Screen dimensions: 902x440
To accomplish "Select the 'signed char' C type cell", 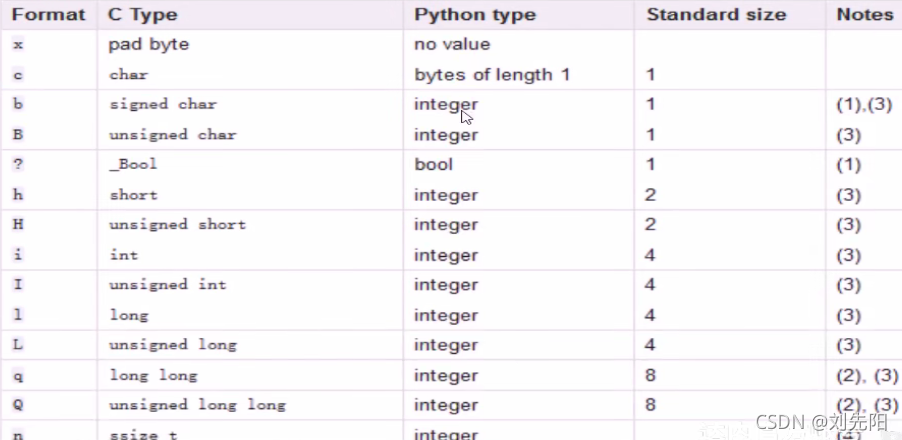I will pyautogui.click(x=163, y=104).
